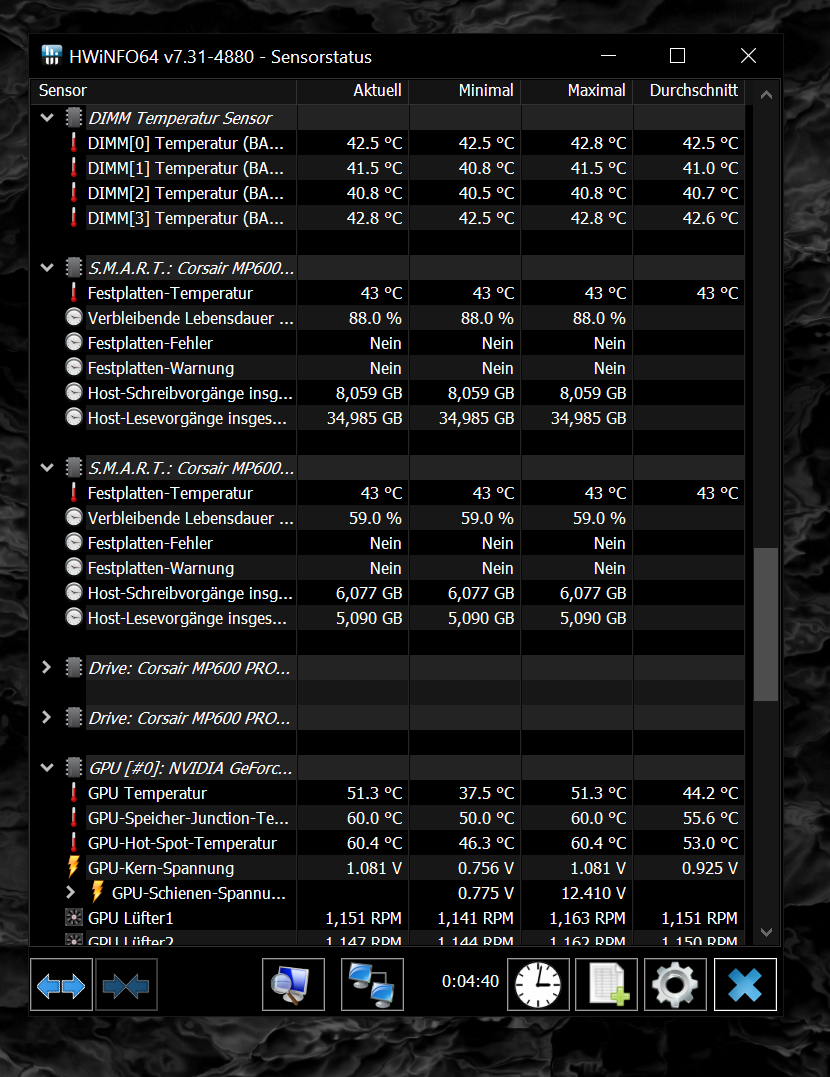Select the GPU Lüfter1 row label
The height and width of the screenshot is (1077, 830).
[x=131, y=918]
